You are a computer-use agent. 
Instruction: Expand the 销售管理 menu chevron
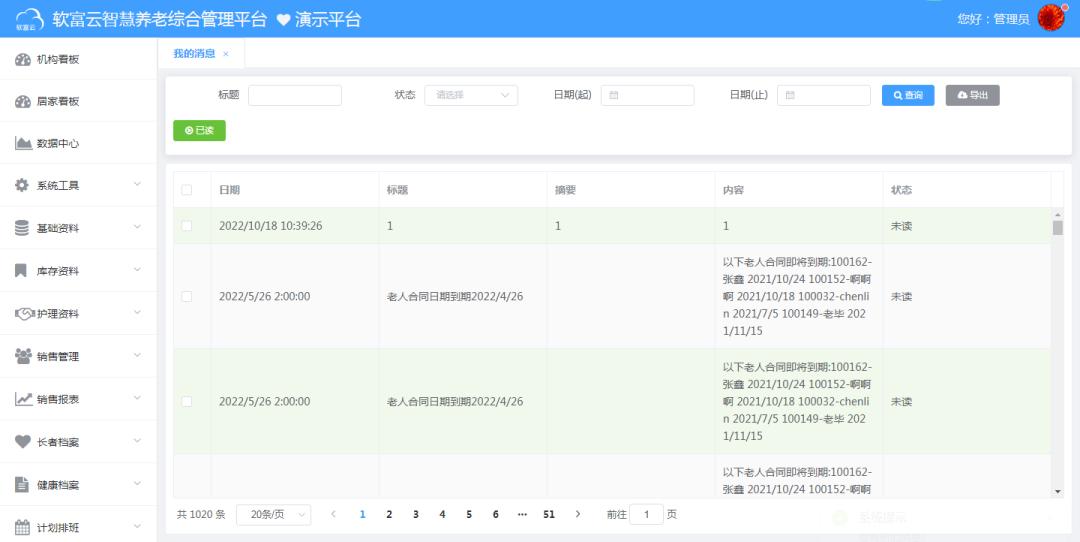137,355
